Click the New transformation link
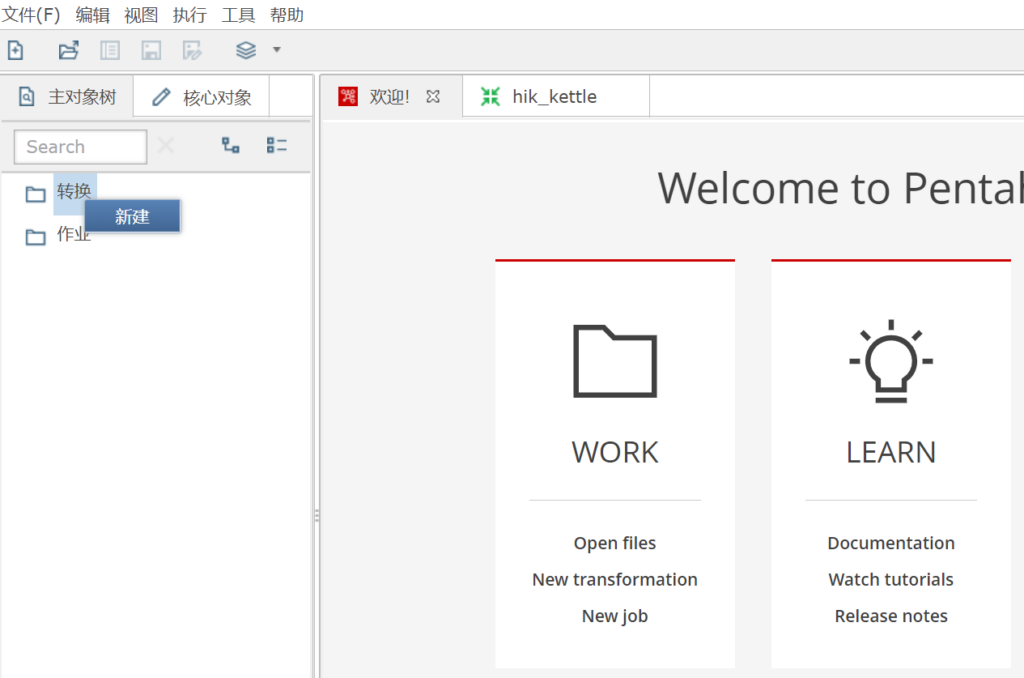The width and height of the screenshot is (1024, 678). [x=614, y=579]
